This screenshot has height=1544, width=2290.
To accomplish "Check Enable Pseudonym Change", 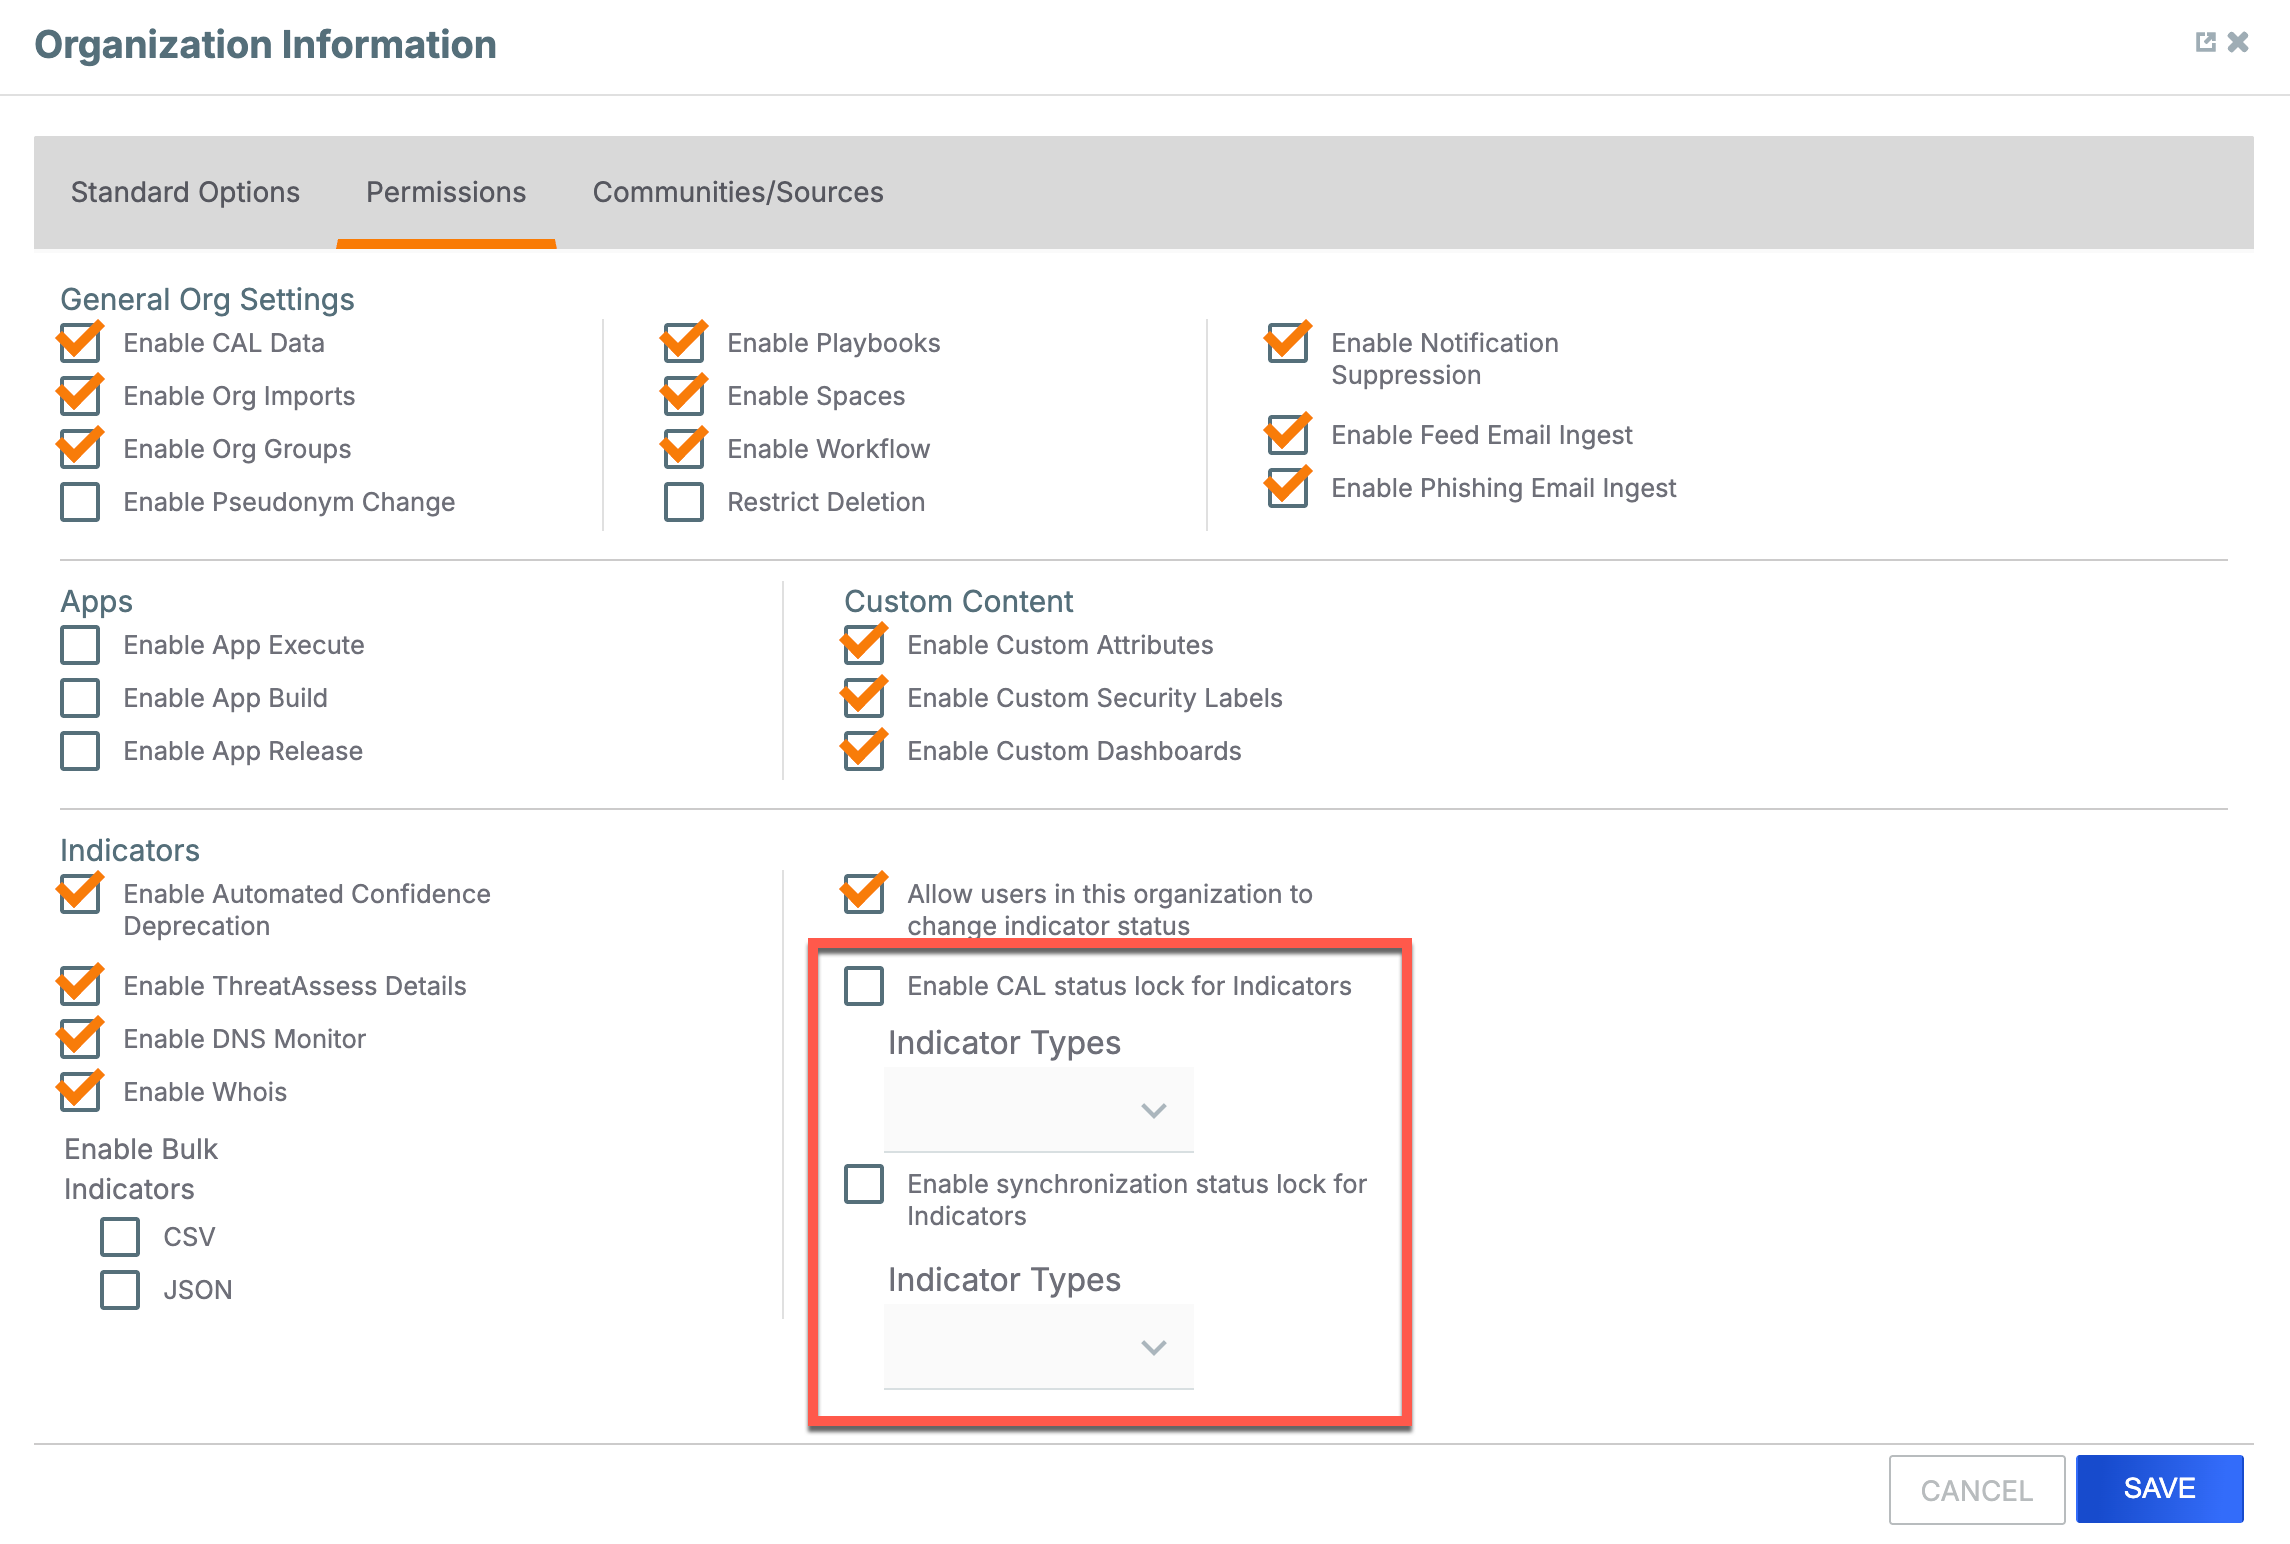I will [79, 501].
